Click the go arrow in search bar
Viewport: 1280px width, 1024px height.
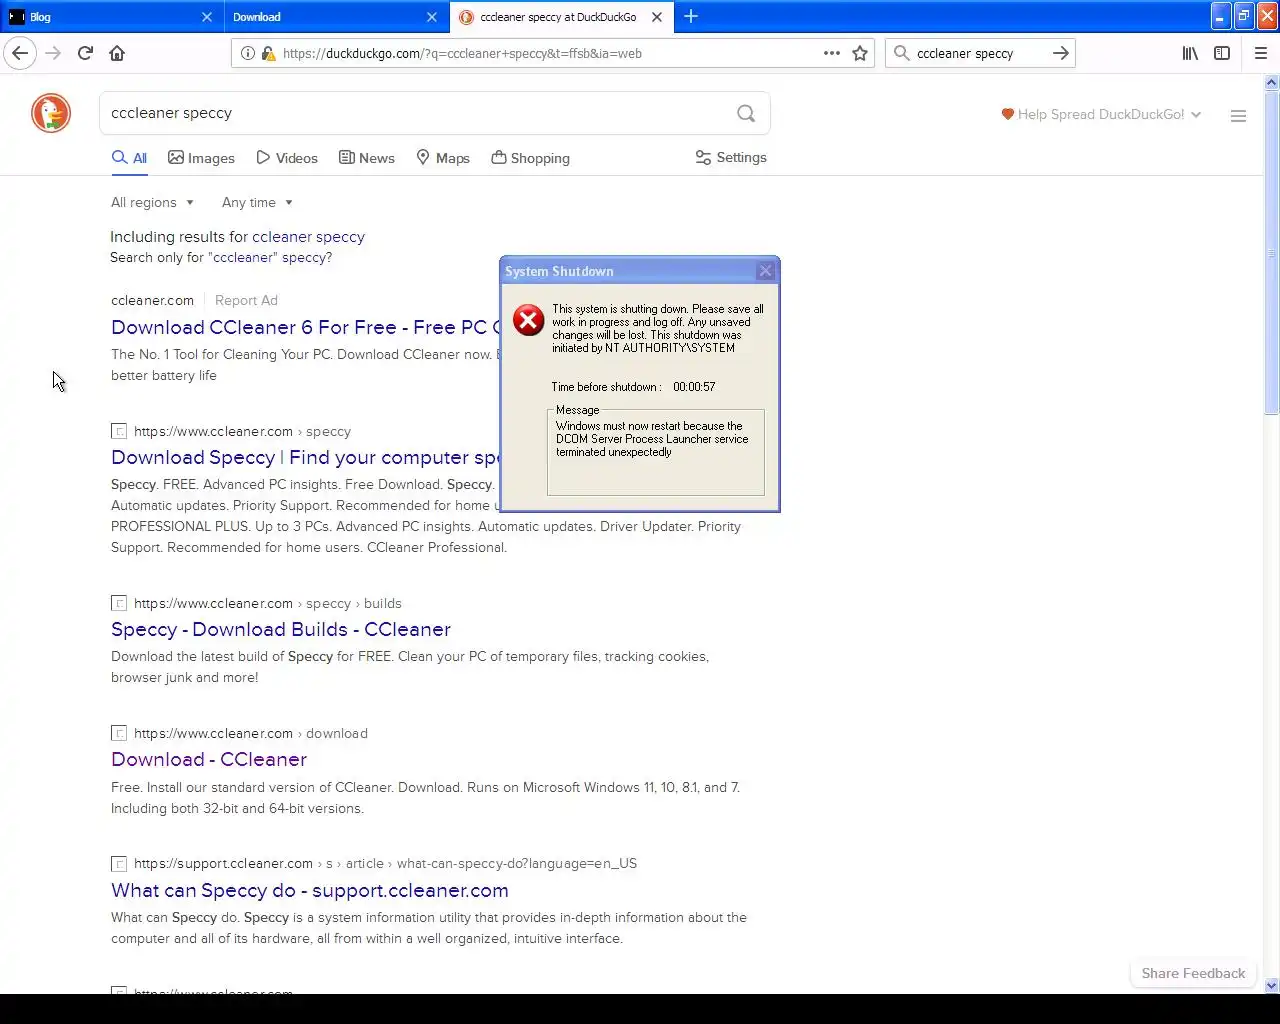1060,53
